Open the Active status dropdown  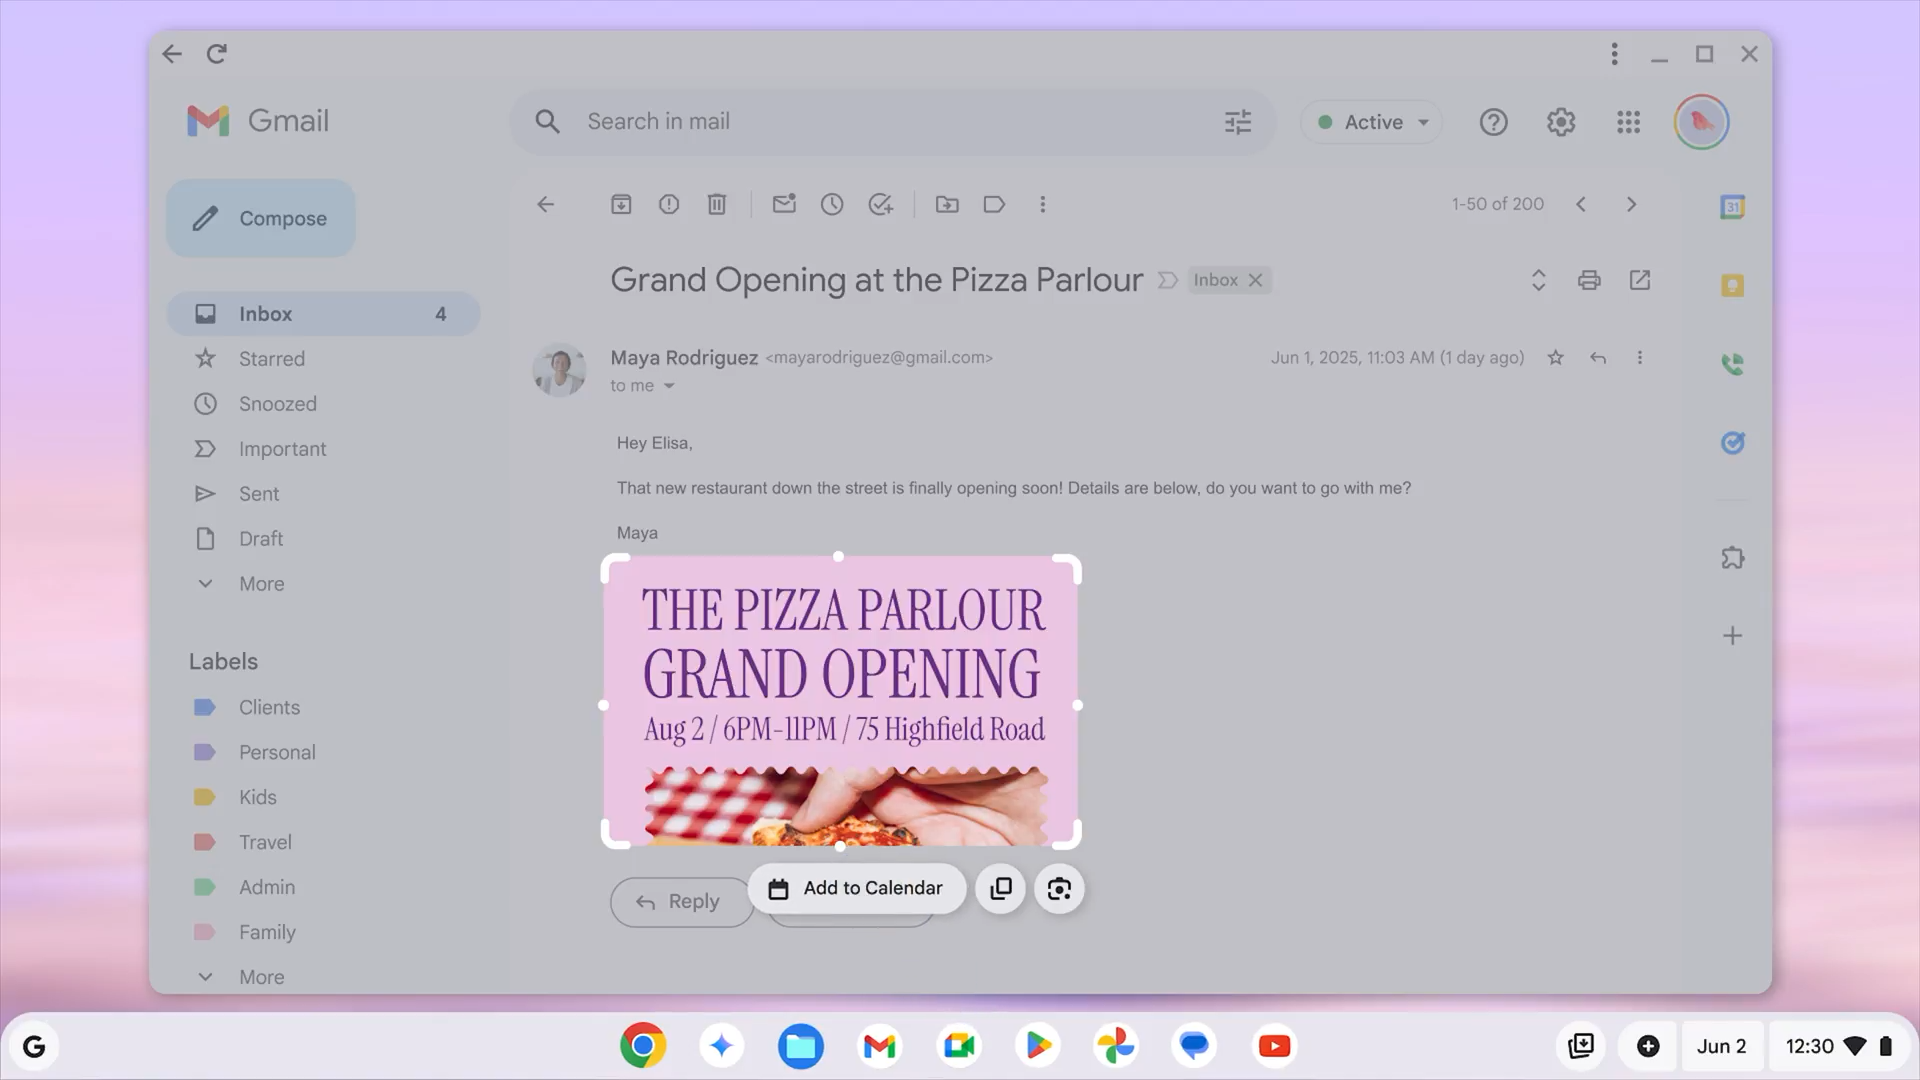tap(1372, 122)
